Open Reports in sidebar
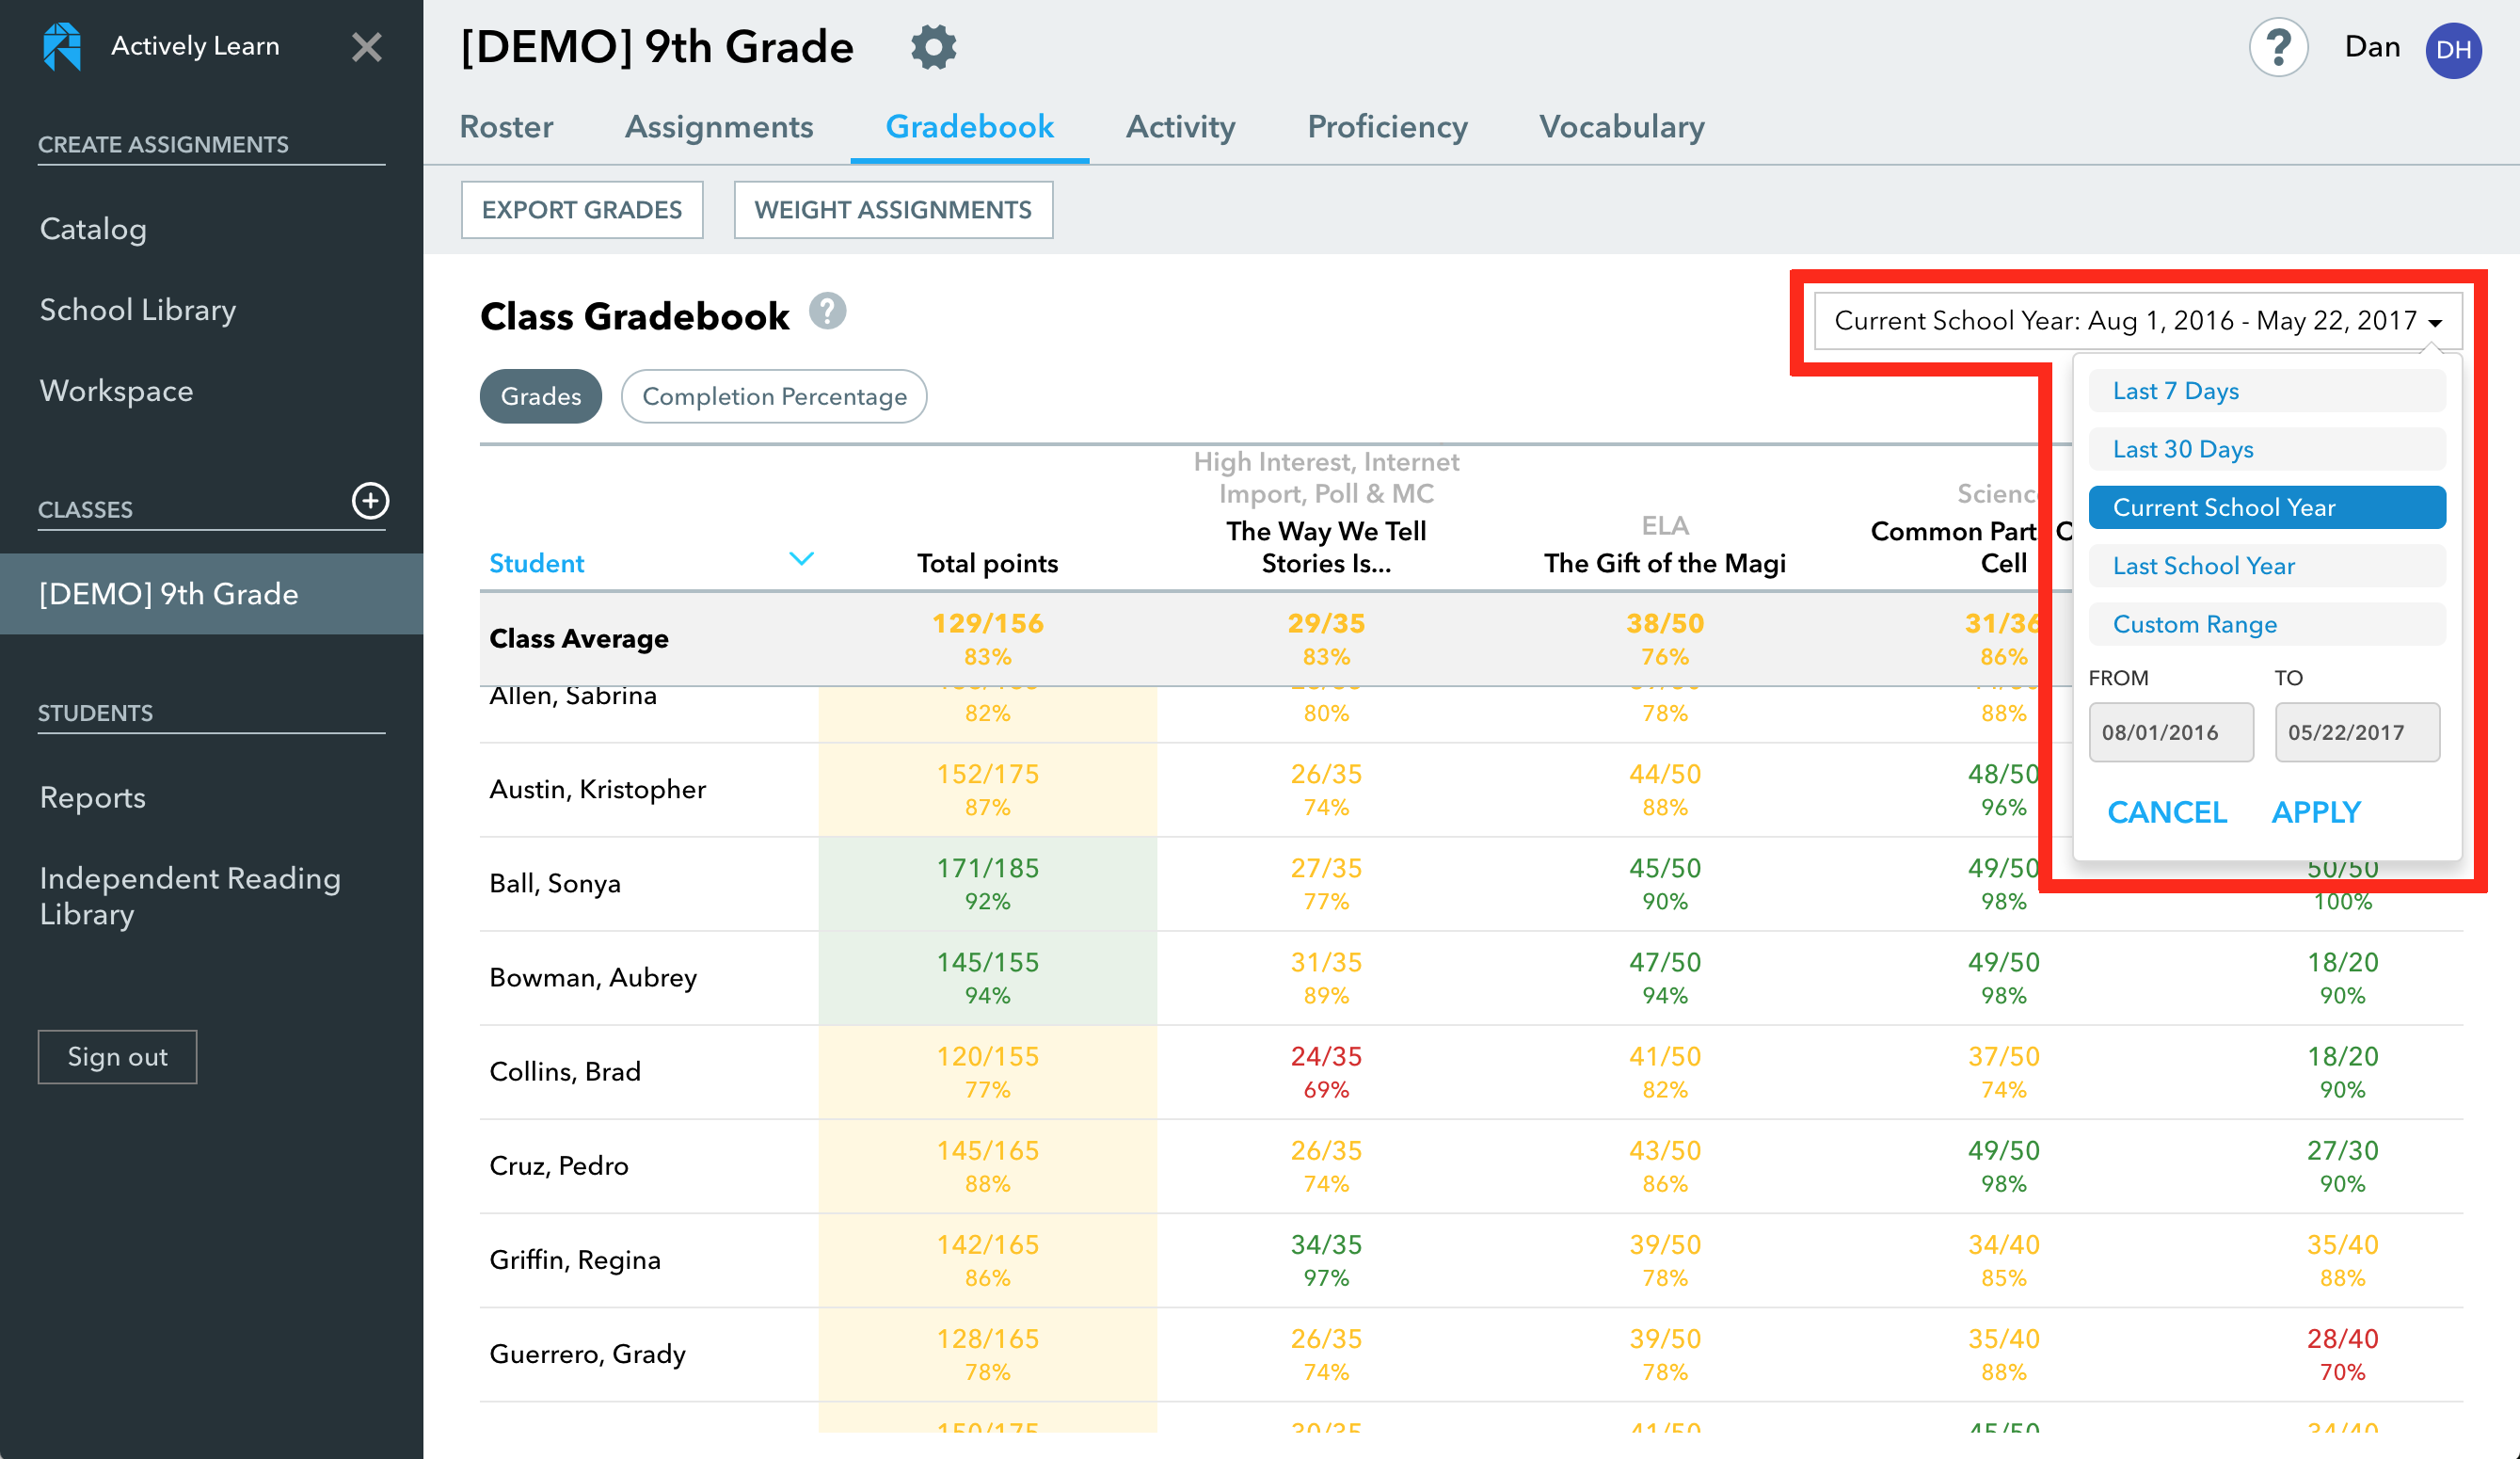 click(x=93, y=798)
